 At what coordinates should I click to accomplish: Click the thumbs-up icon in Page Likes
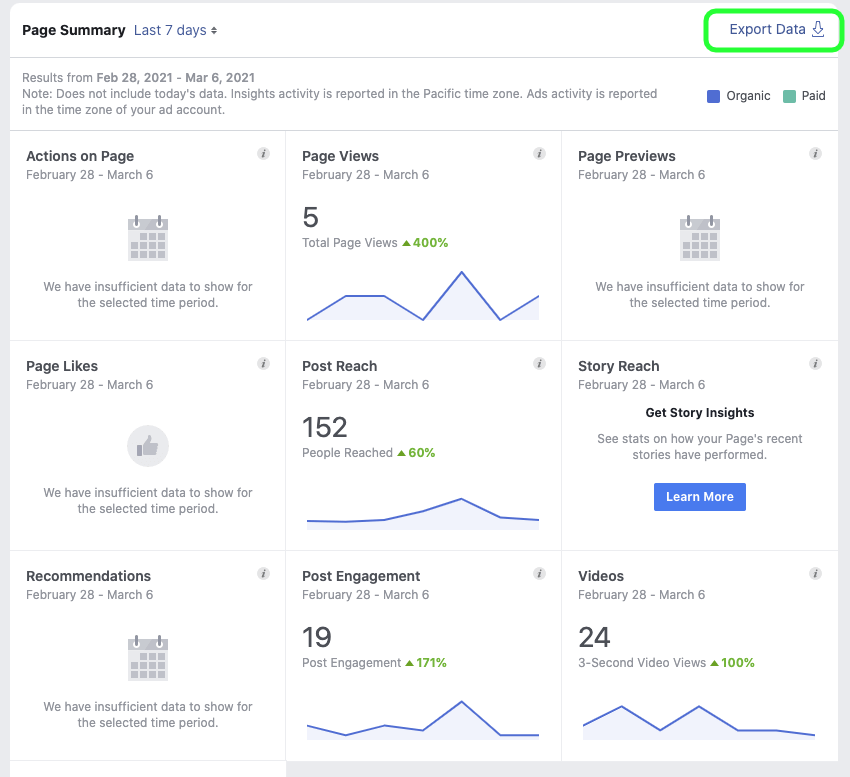(x=148, y=447)
